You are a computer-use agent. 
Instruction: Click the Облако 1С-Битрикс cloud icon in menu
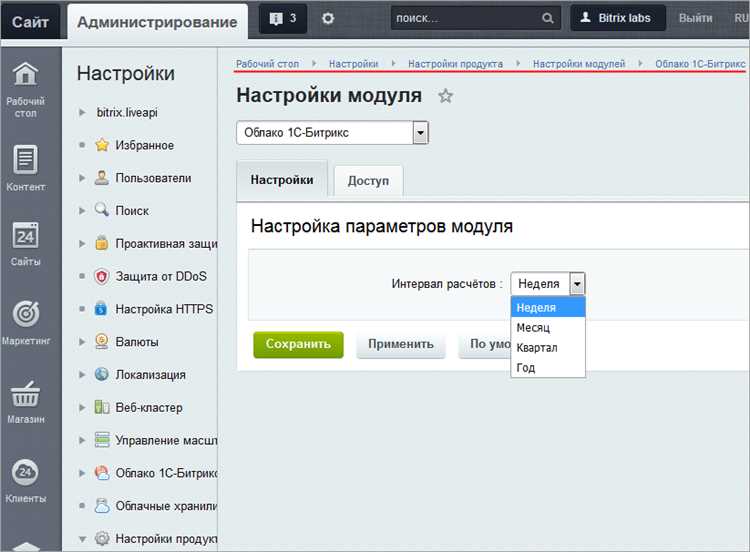pos(101,473)
